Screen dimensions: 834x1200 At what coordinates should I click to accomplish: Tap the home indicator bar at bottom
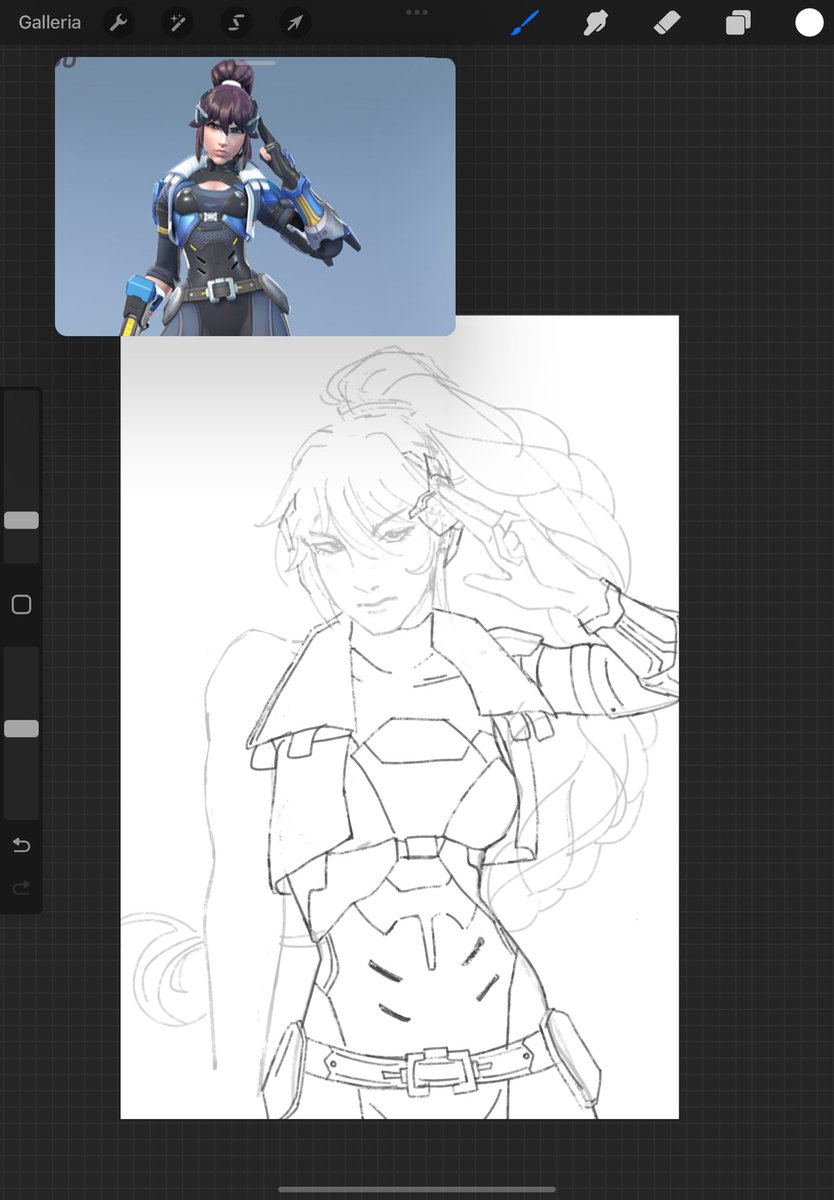click(x=417, y=1189)
